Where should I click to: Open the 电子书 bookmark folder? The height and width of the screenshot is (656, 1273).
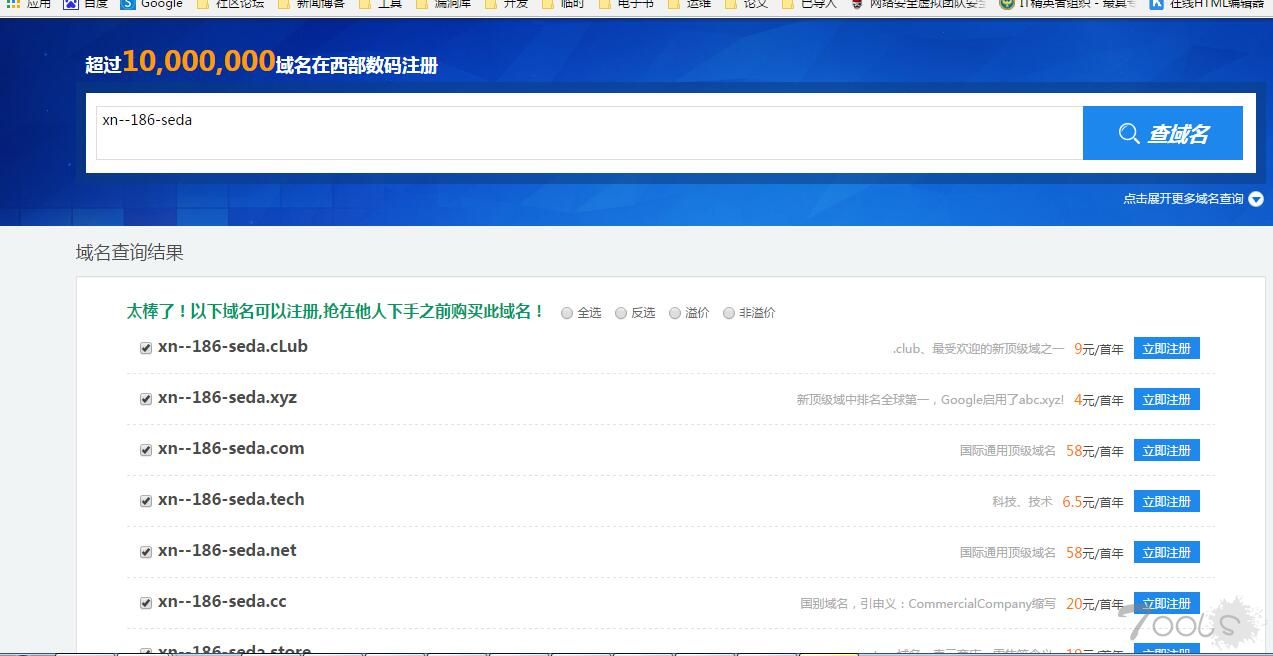625,4
